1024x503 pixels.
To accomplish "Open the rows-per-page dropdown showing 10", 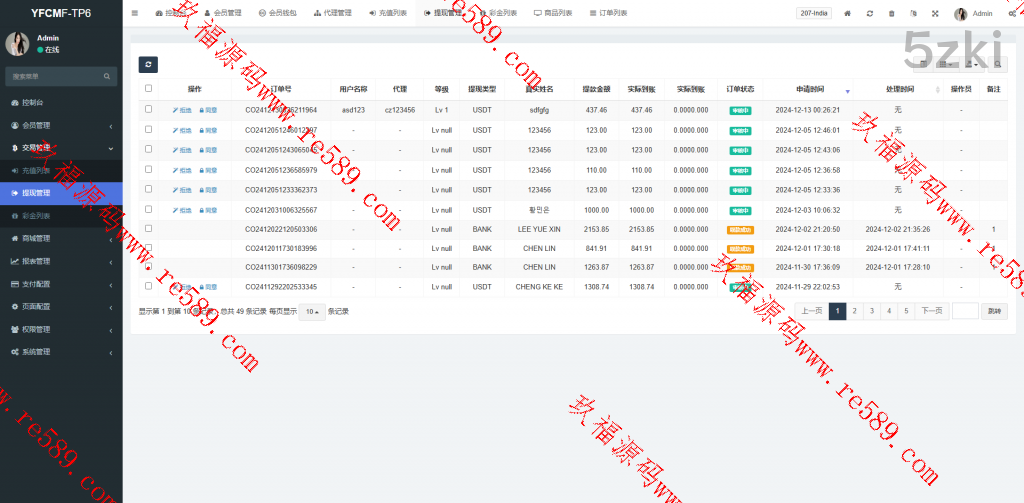I will 312,311.
